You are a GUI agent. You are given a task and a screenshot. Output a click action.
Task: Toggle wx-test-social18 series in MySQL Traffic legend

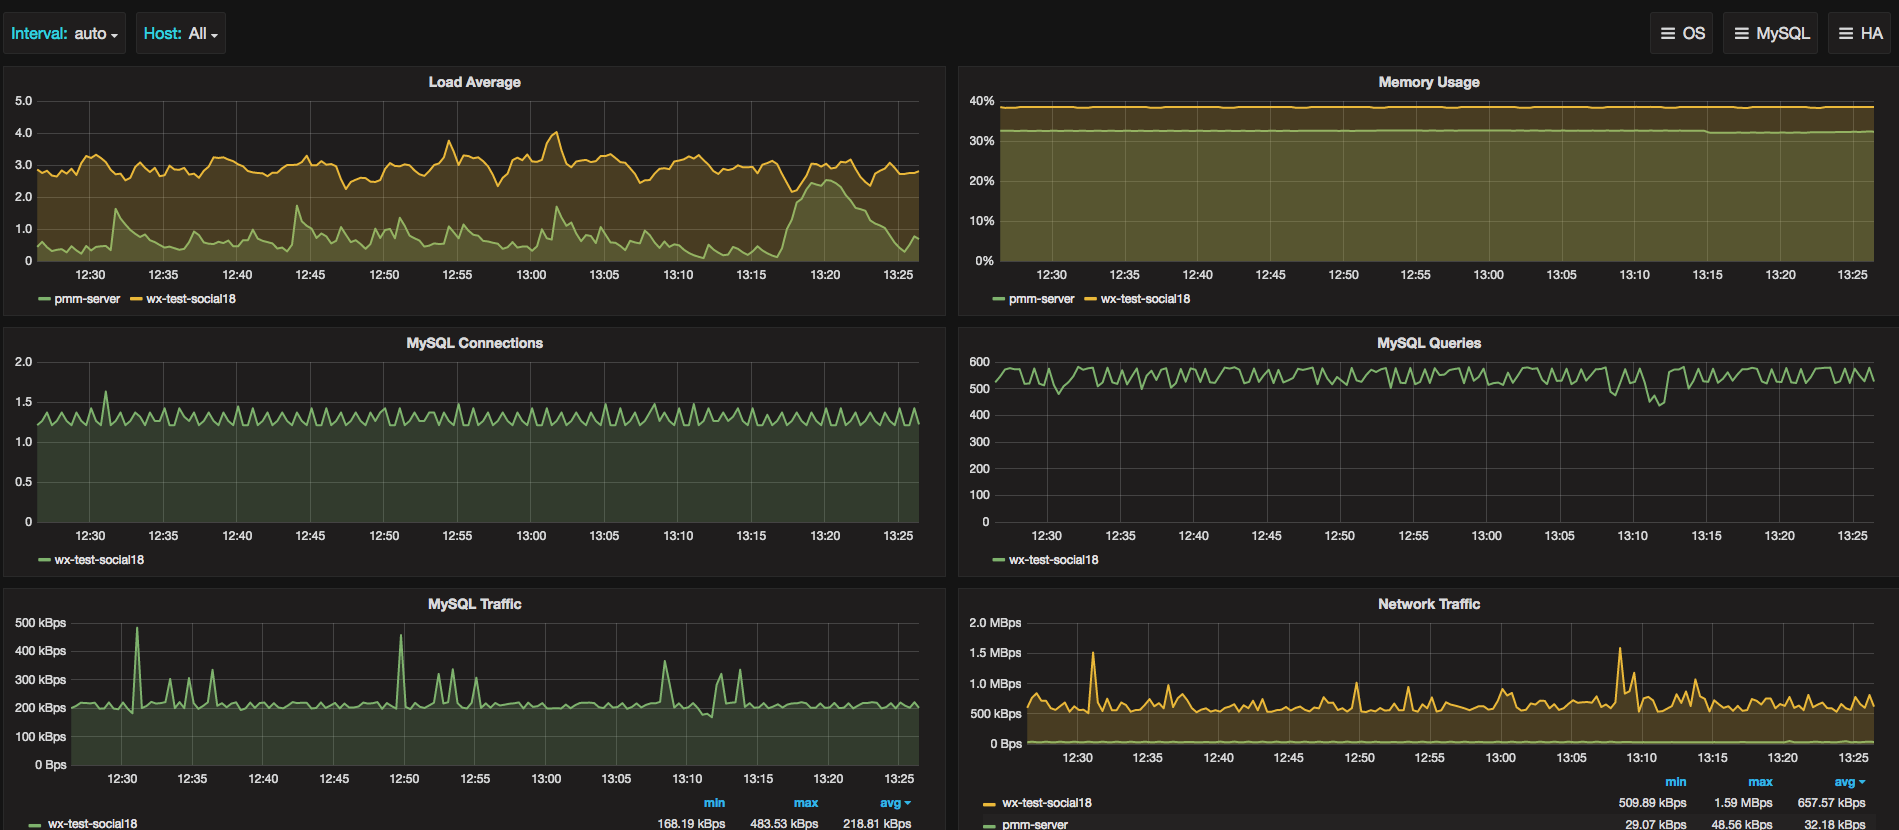point(92,824)
